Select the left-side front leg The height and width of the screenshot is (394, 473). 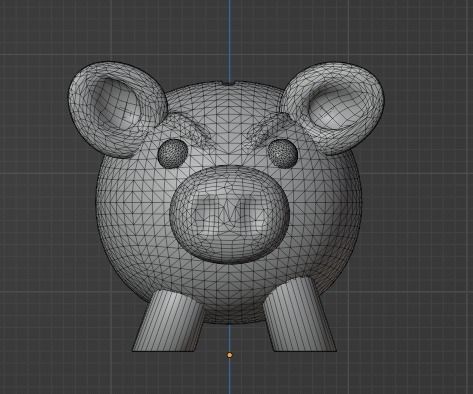click(168, 321)
